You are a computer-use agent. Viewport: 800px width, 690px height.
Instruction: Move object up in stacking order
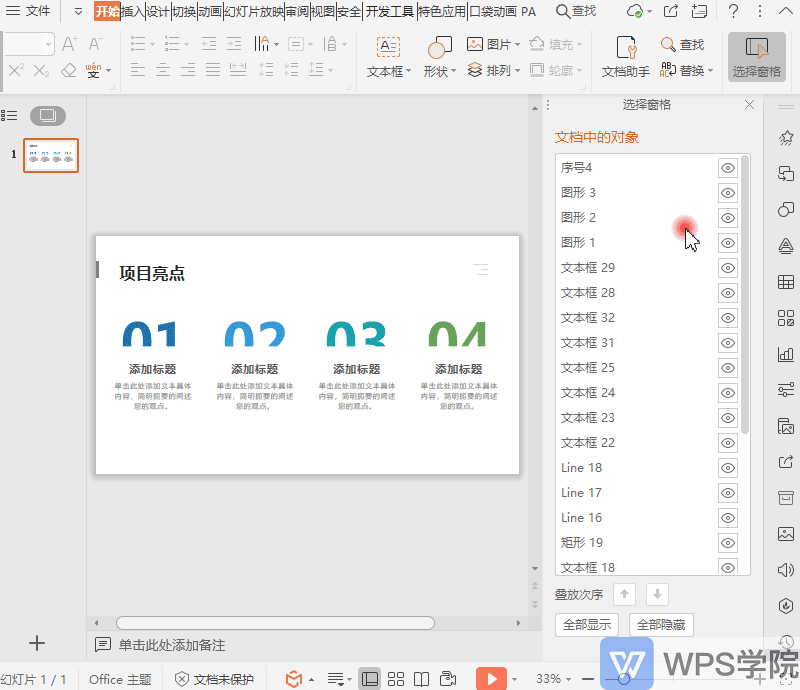point(624,594)
